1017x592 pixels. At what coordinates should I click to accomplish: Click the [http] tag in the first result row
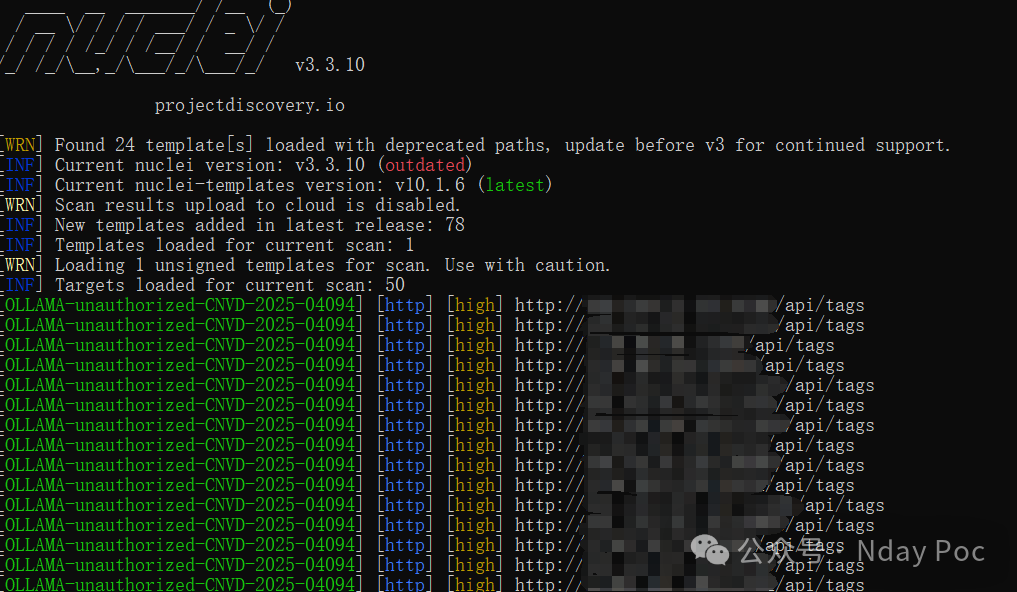(405, 305)
